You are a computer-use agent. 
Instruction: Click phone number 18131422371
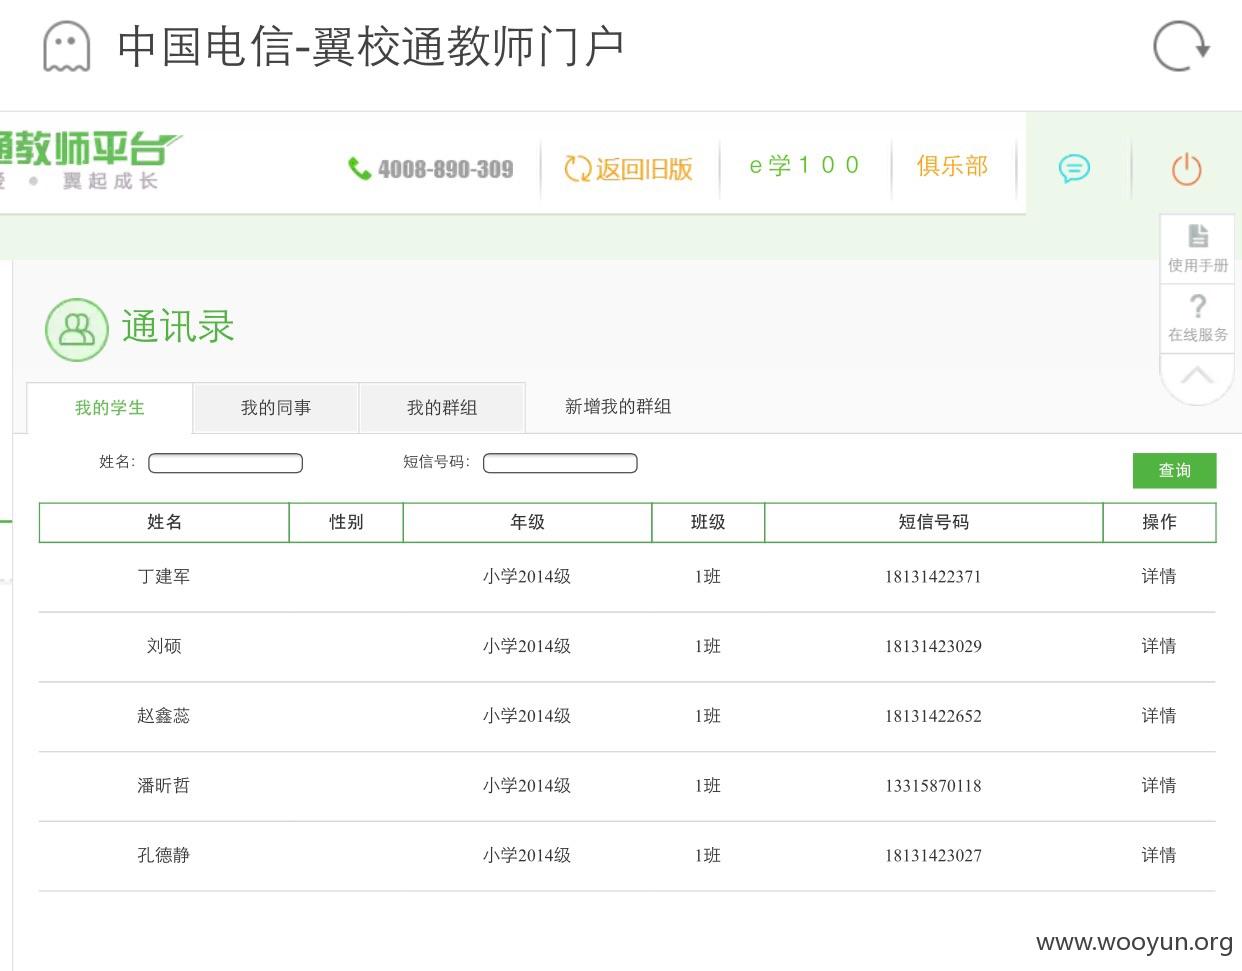pyautogui.click(x=933, y=577)
